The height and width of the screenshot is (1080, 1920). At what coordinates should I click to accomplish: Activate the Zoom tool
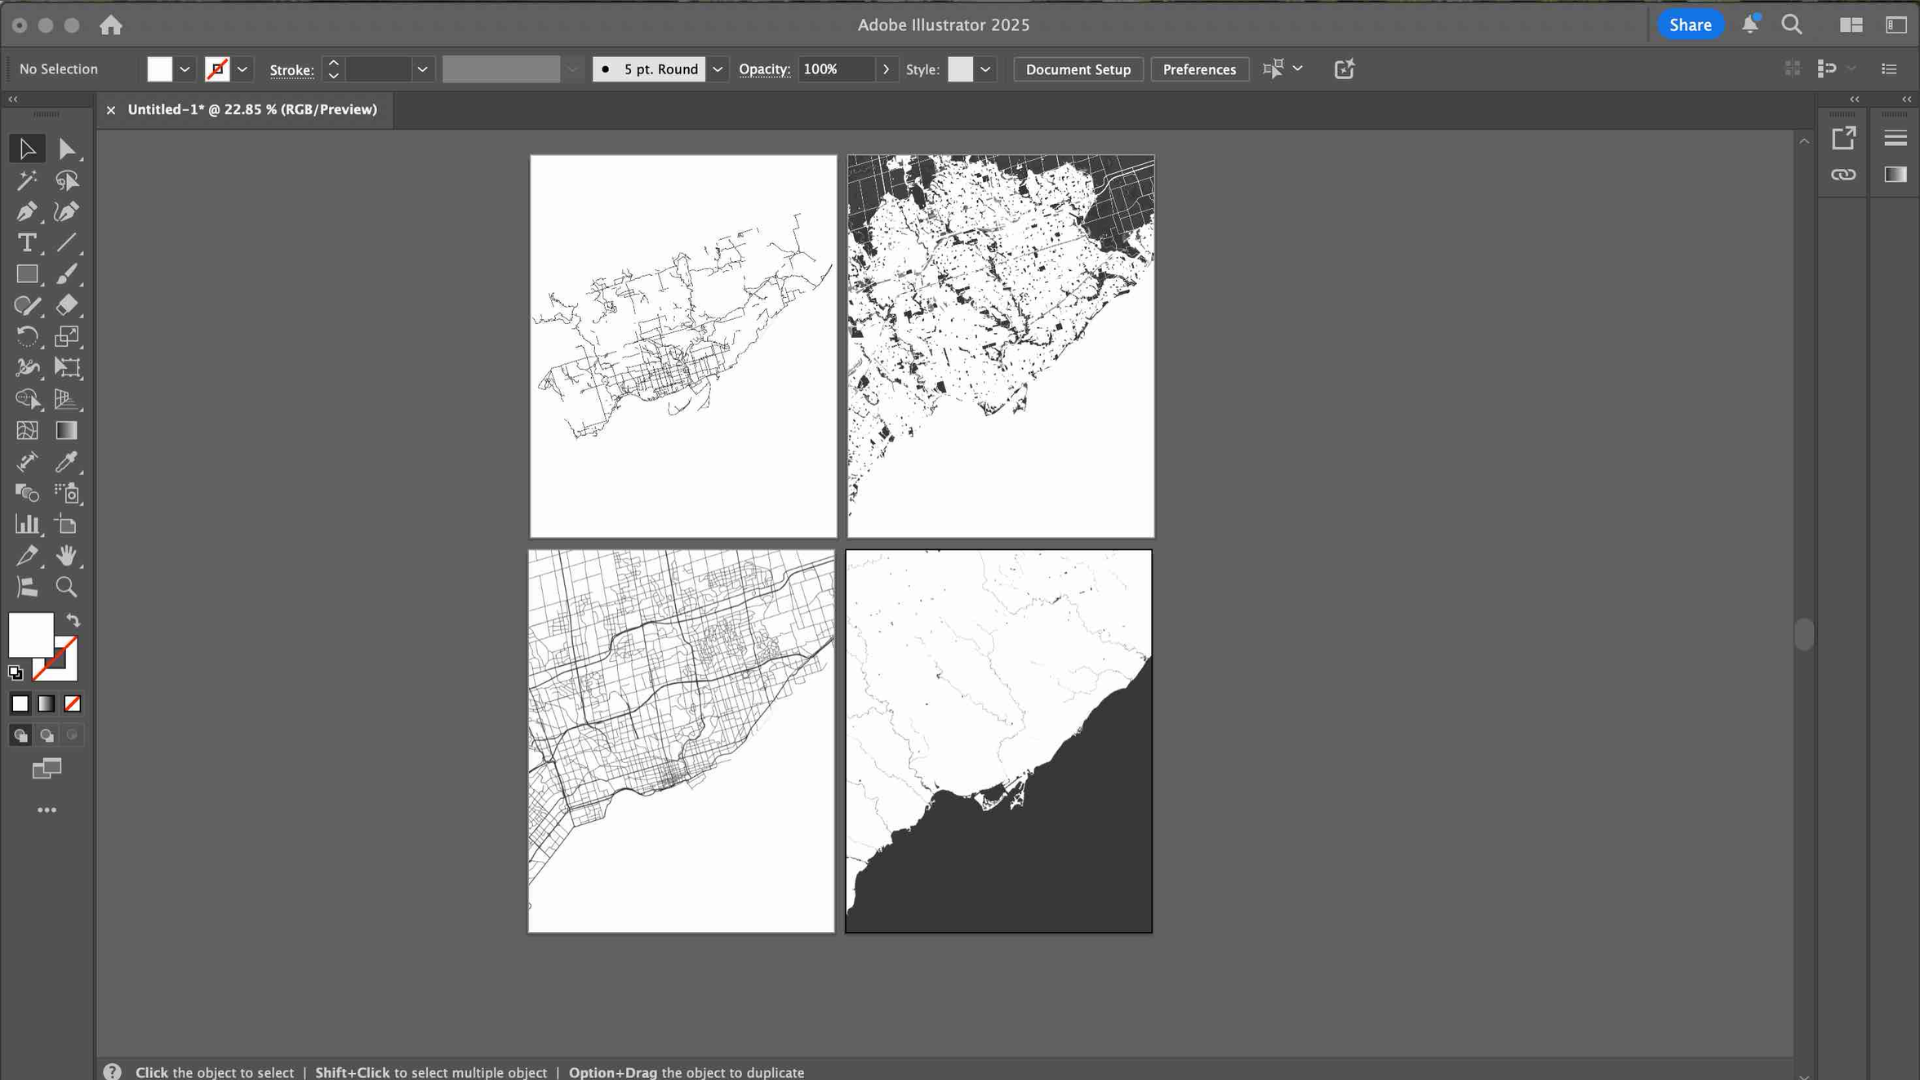click(x=66, y=587)
